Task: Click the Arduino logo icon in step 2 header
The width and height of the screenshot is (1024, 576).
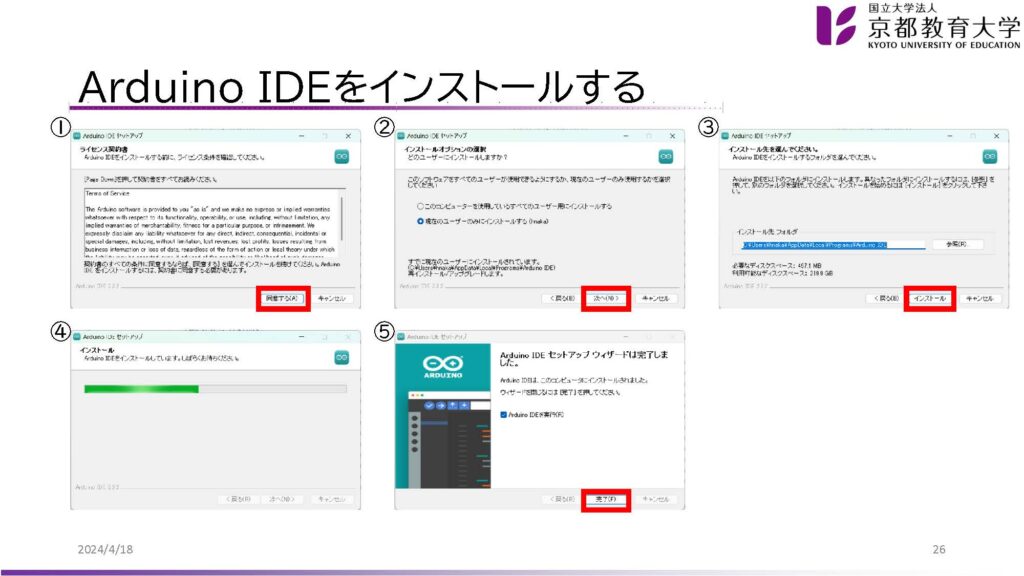Action: tap(665, 156)
